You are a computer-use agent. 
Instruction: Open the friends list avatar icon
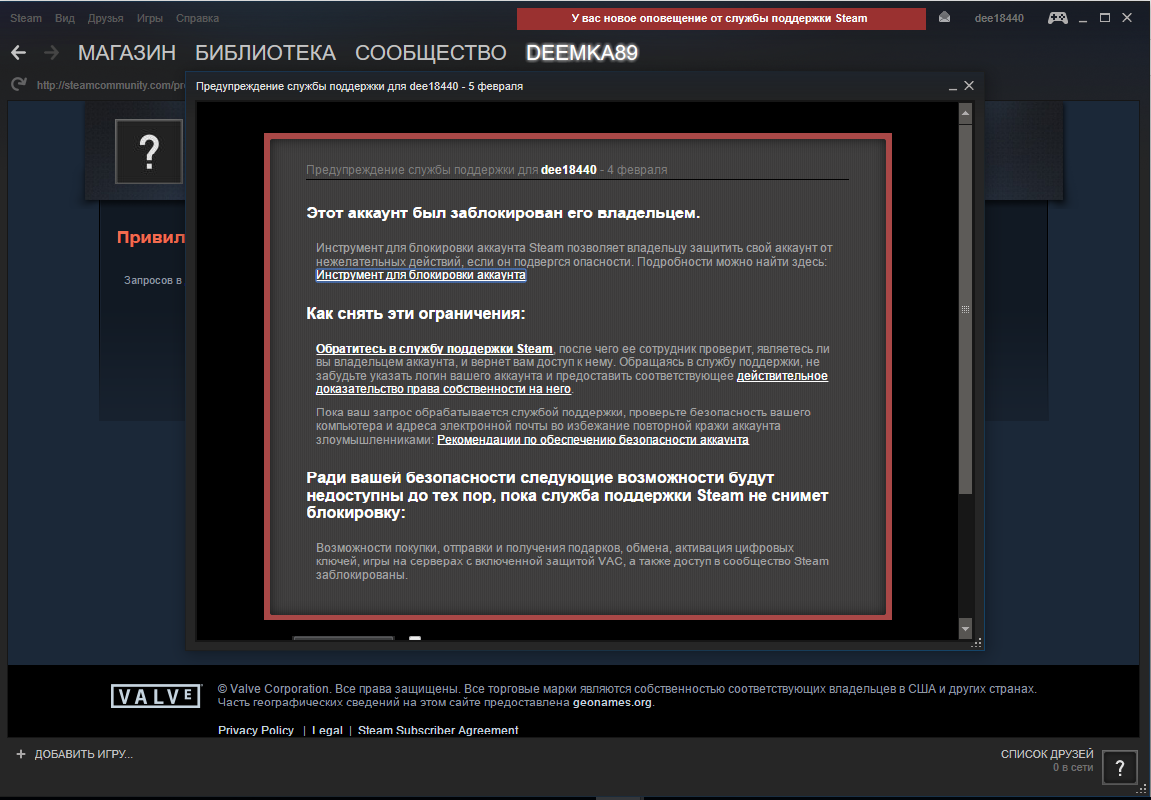coord(1119,768)
